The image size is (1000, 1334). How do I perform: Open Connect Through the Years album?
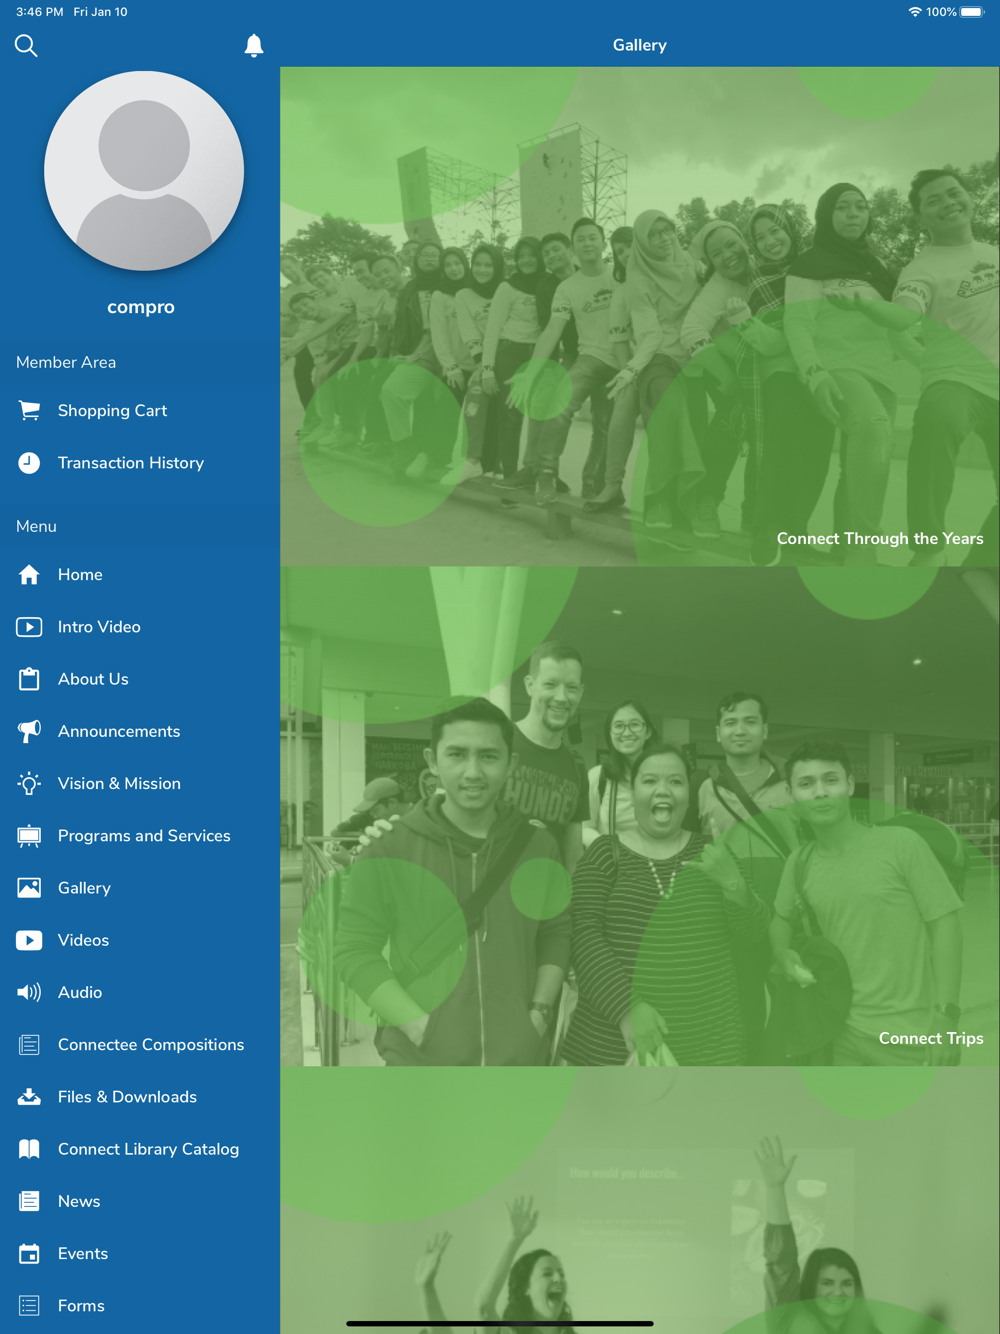tap(640, 317)
